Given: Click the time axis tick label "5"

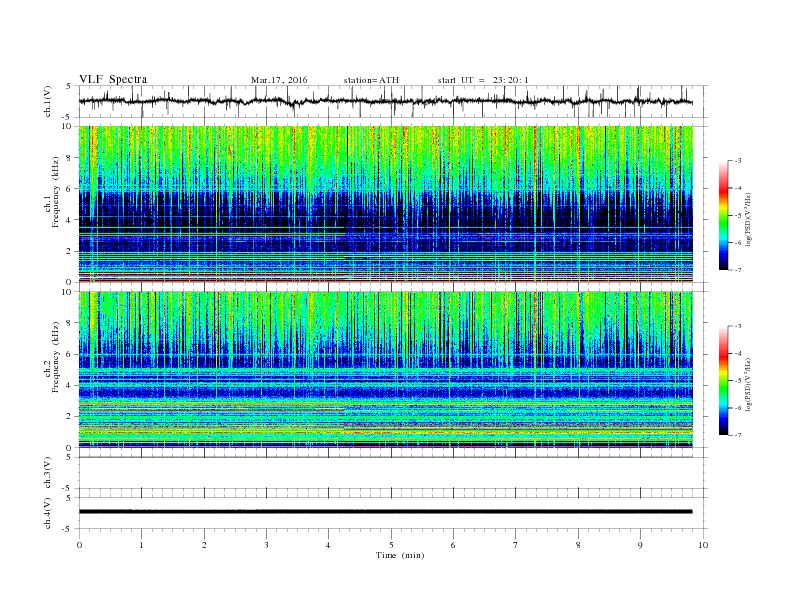Looking at the screenshot, I should pos(391,545).
